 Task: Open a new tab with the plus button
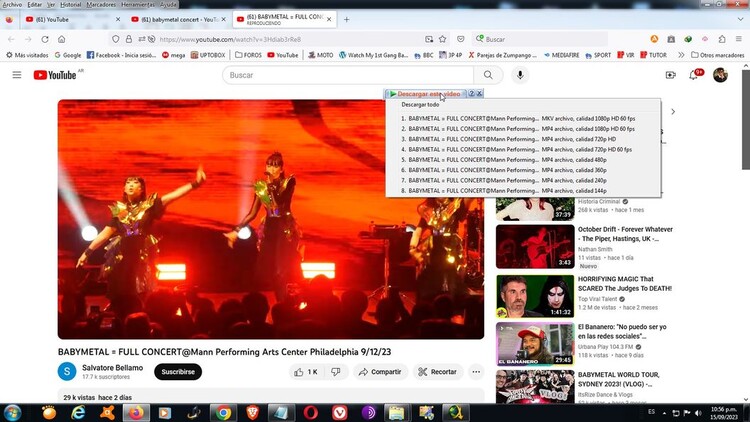(346, 20)
